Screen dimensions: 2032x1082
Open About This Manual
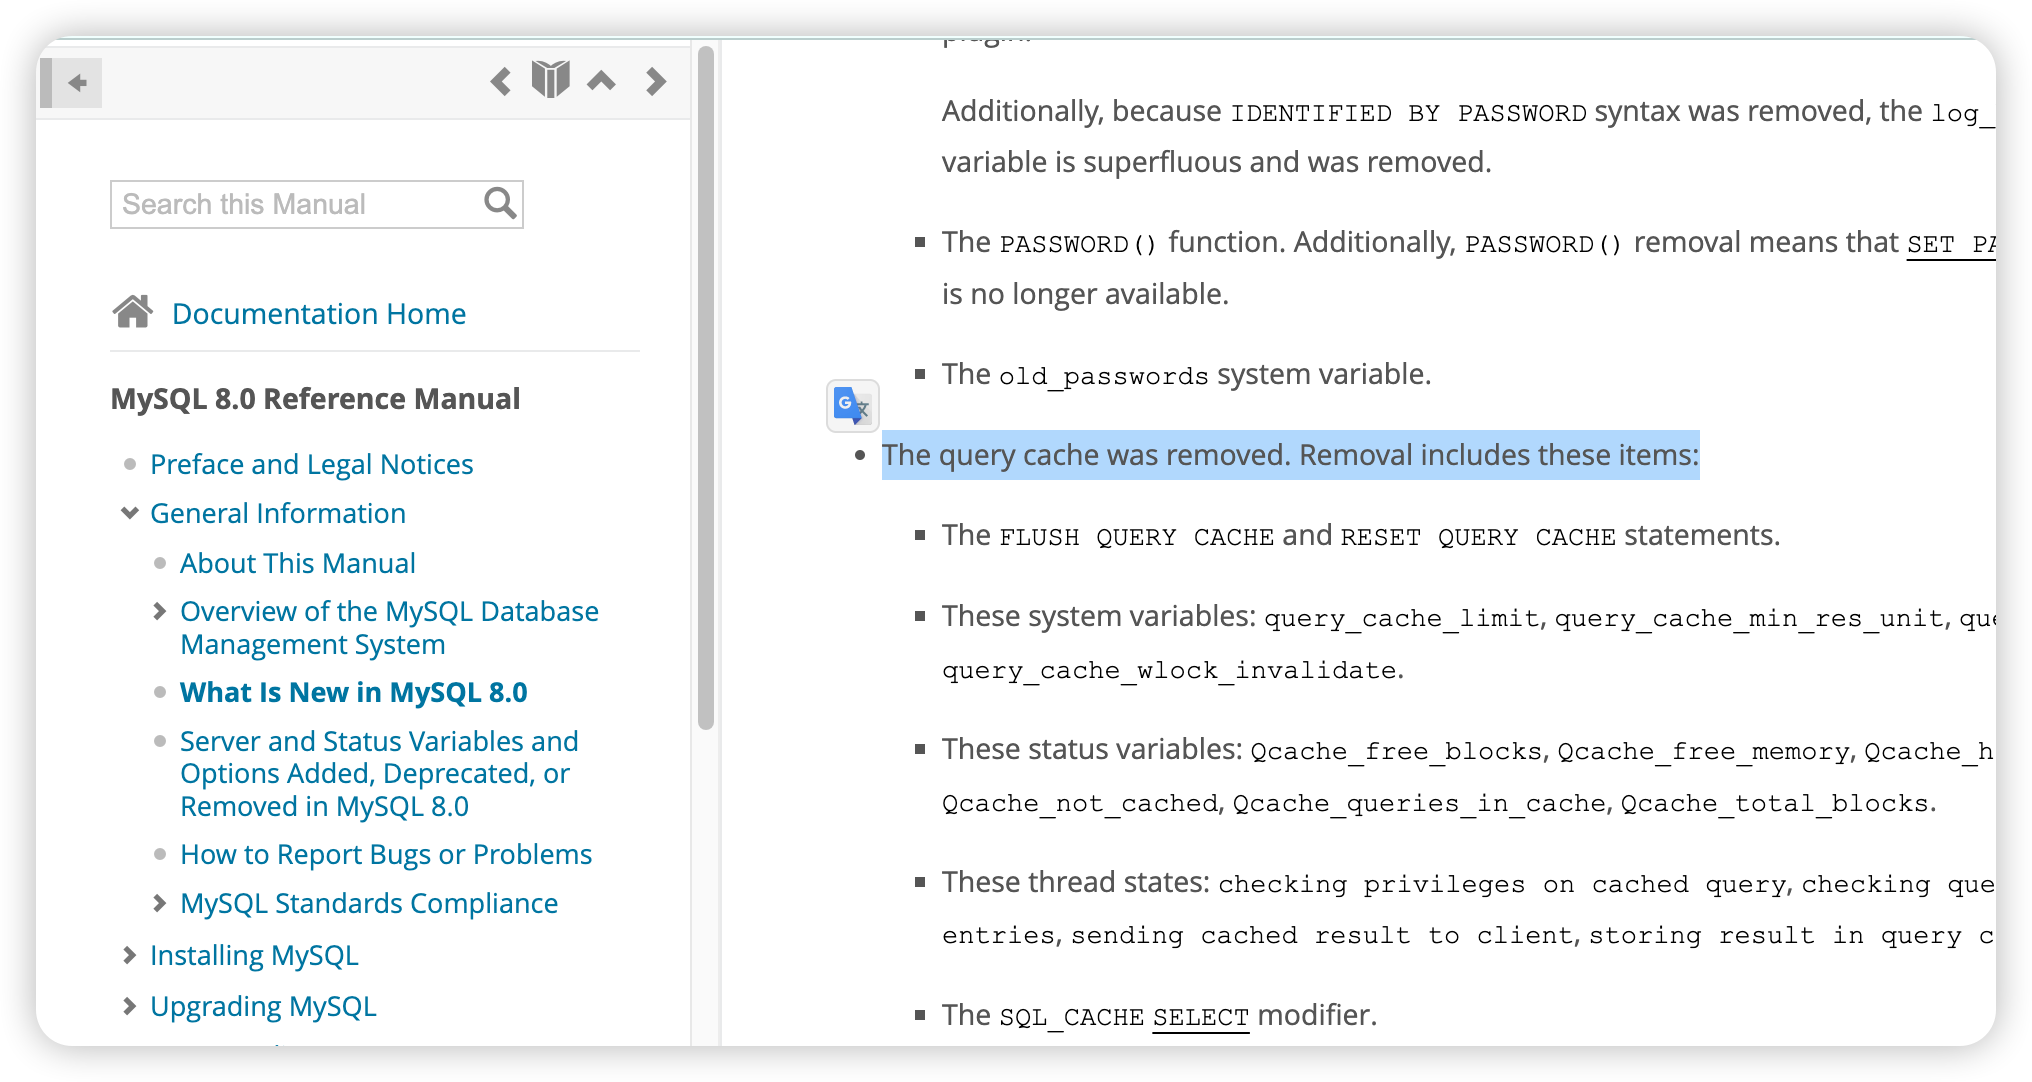pyautogui.click(x=297, y=563)
